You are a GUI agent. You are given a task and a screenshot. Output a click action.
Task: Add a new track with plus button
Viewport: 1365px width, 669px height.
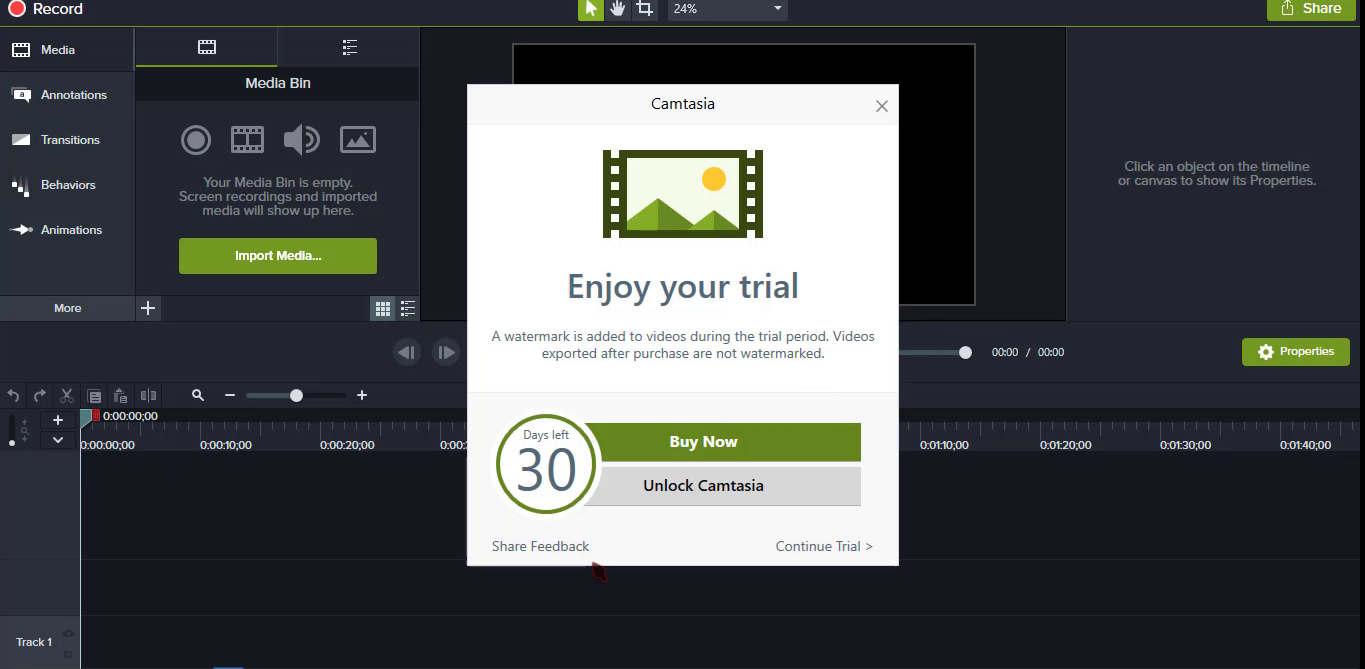[x=58, y=420]
